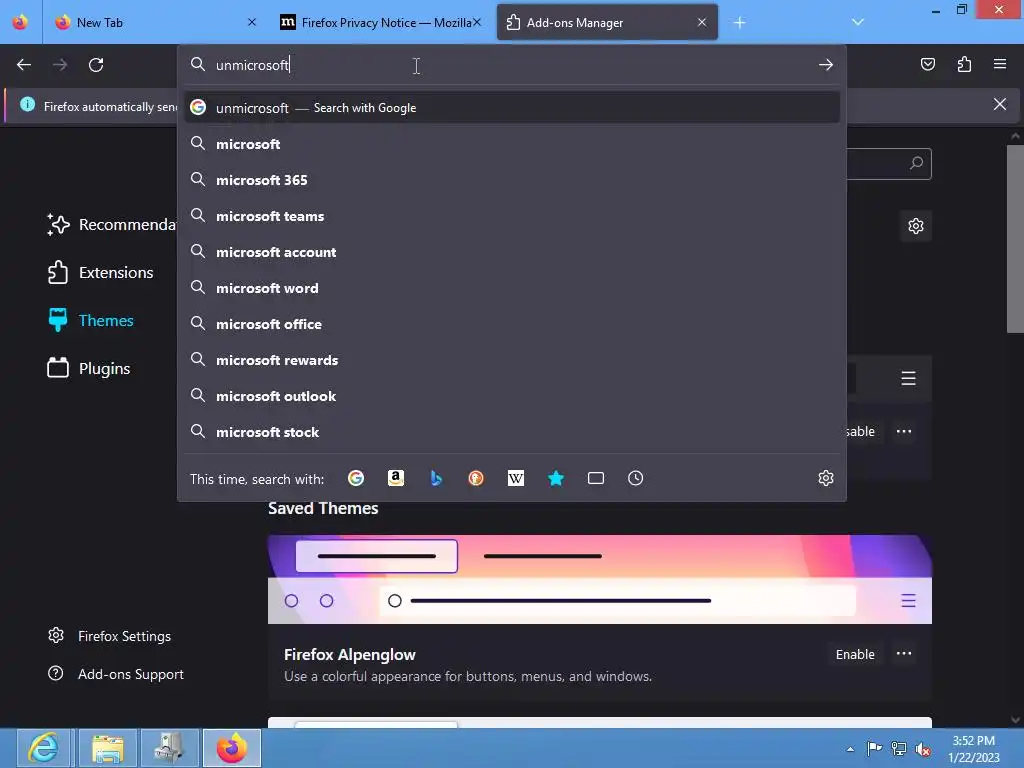Image resolution: width=1024 pixels, height=768 pixels.
Task: Pick the 'microsoft outlook' suggestion
Action: [511, 396]
